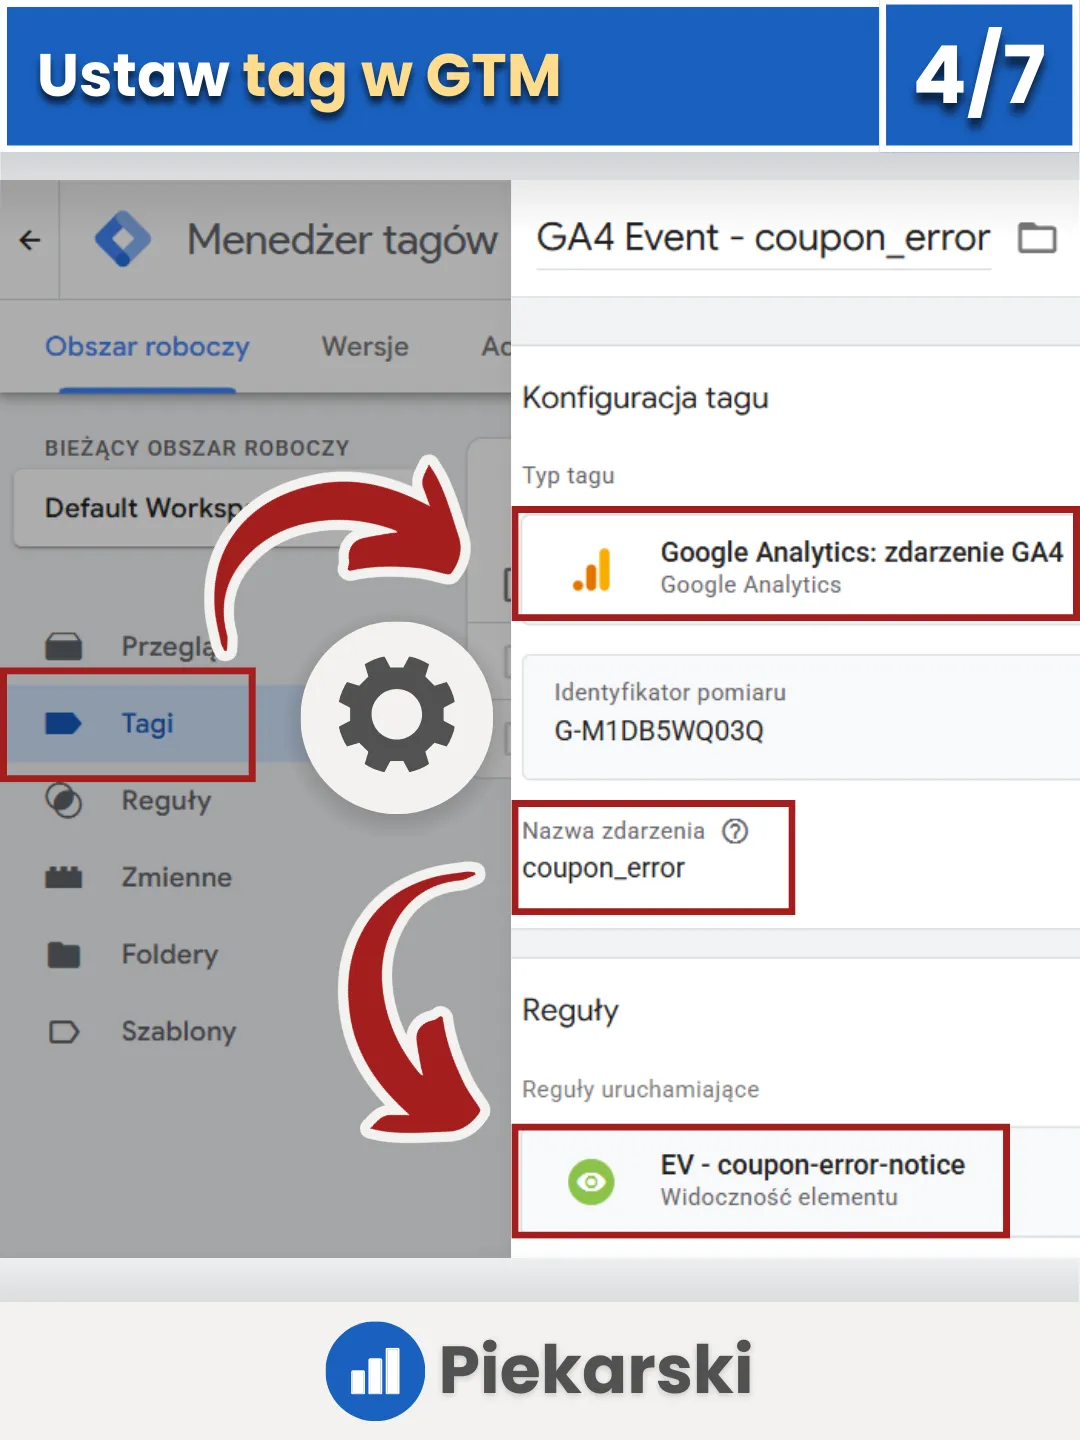Click the Foldery folder icon in sidebar

click(64, 954)
